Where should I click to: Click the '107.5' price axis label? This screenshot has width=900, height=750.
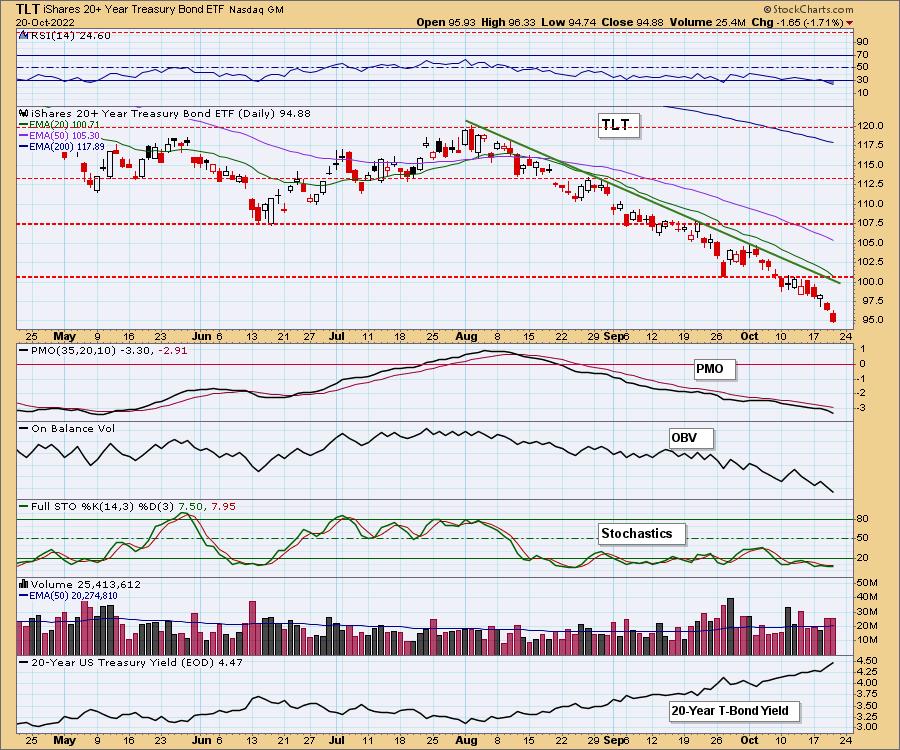(x=871, y=223)
